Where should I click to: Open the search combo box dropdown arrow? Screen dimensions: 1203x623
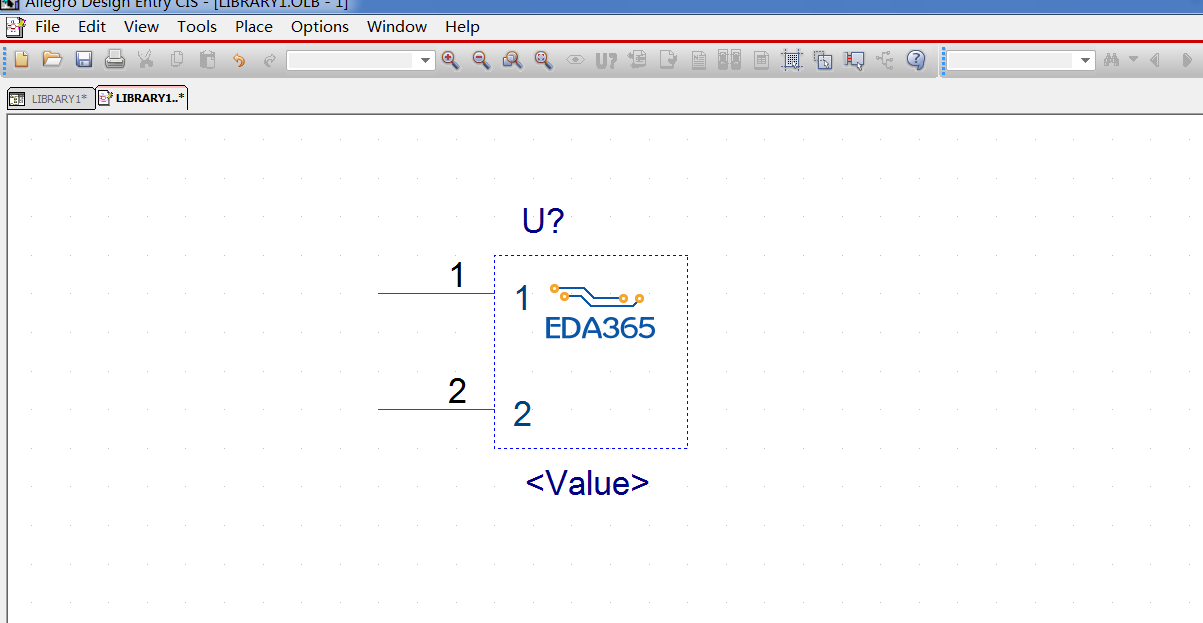coord(1086,61)
